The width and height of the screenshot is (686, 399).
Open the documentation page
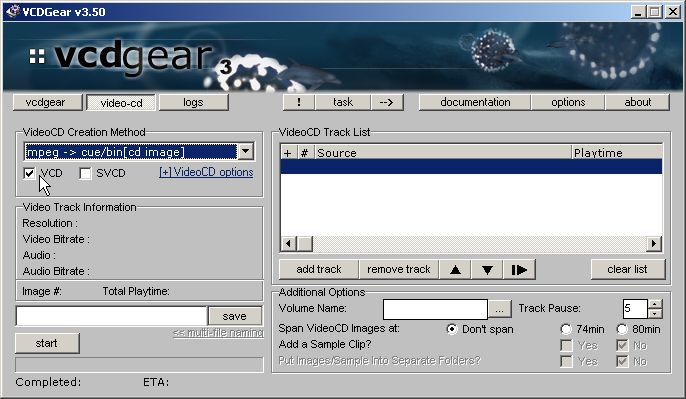click(475, 102)
